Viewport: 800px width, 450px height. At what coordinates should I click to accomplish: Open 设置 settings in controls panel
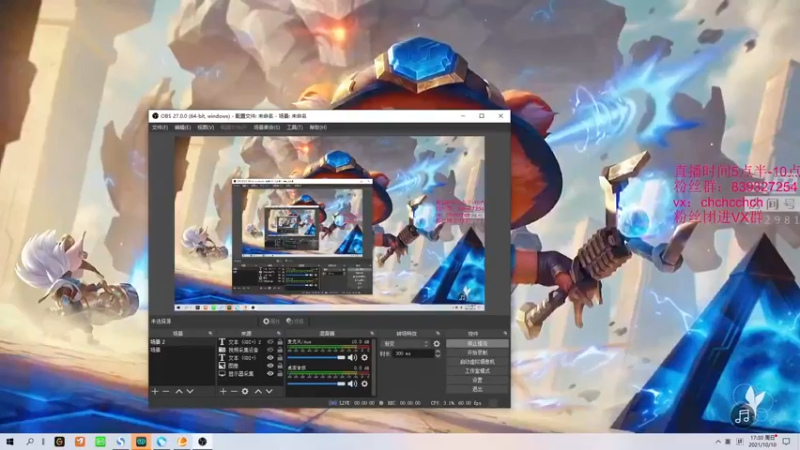[477, 380]
